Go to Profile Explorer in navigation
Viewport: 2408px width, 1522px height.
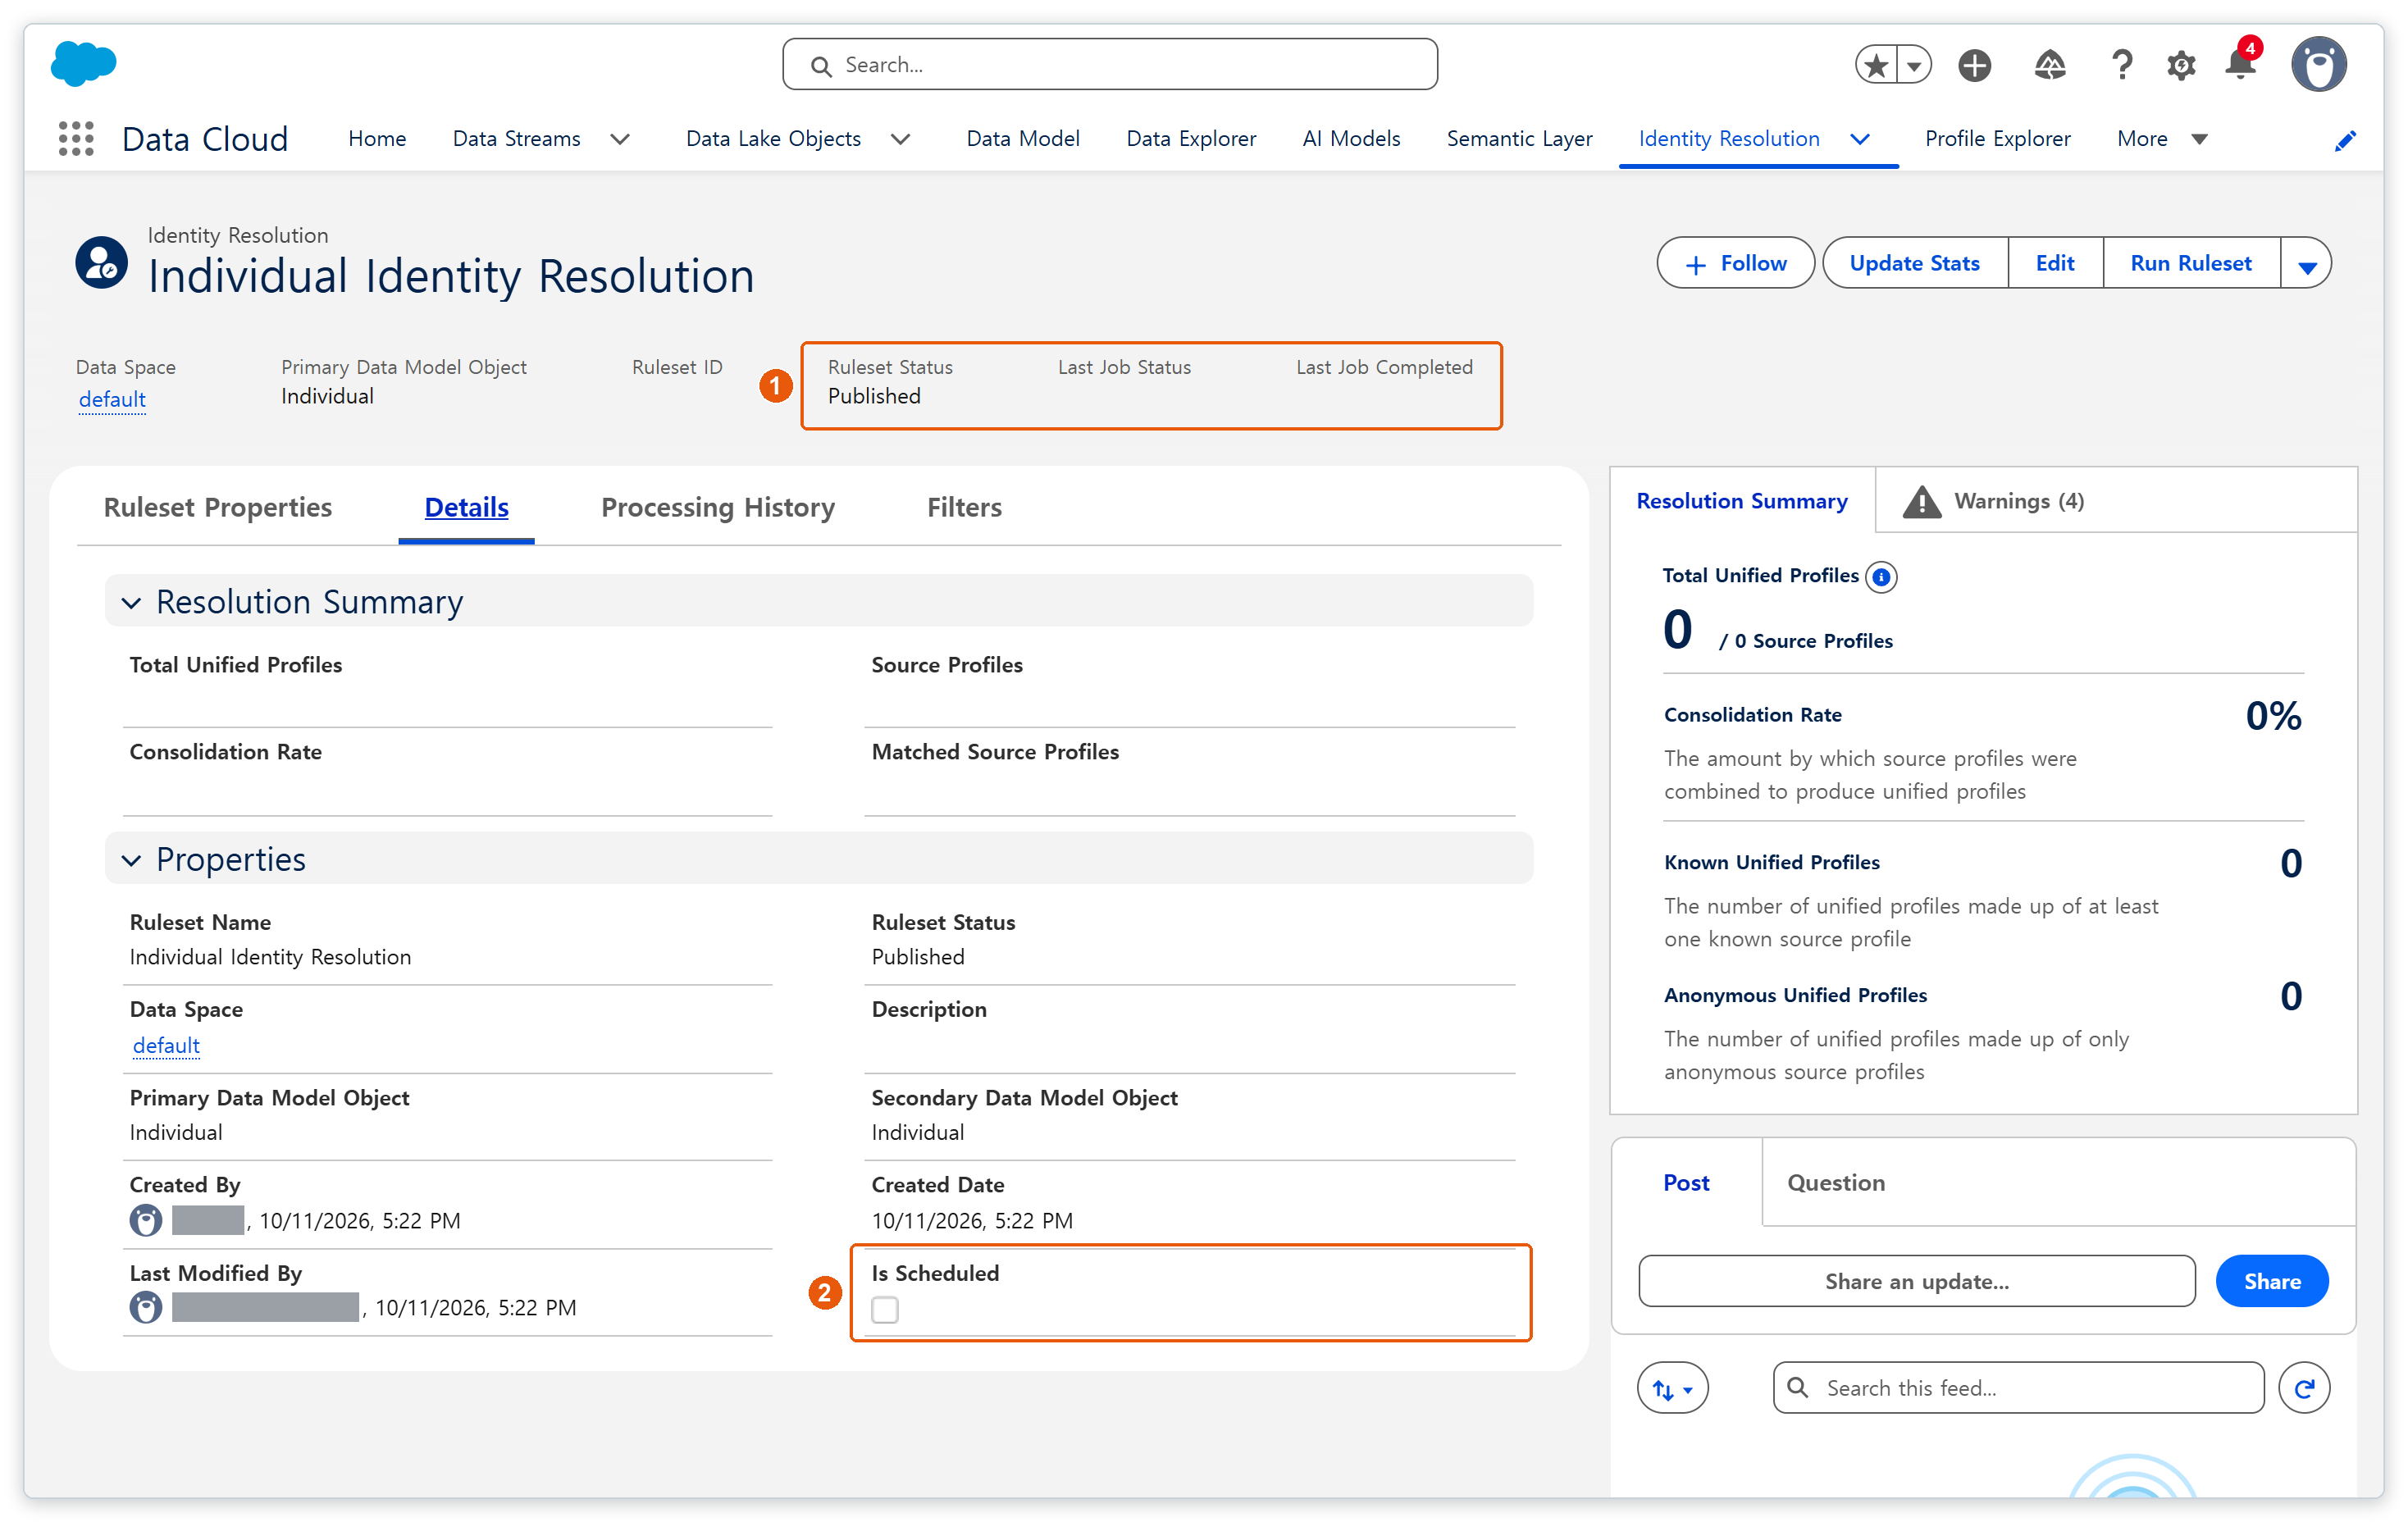click(1997, 139)
